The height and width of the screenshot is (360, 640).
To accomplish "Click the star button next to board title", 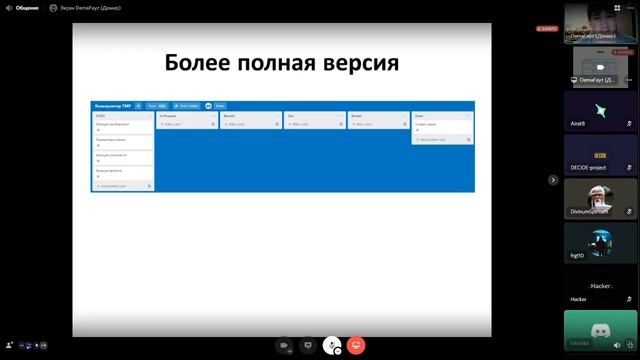I will click(x=138, y=106).
